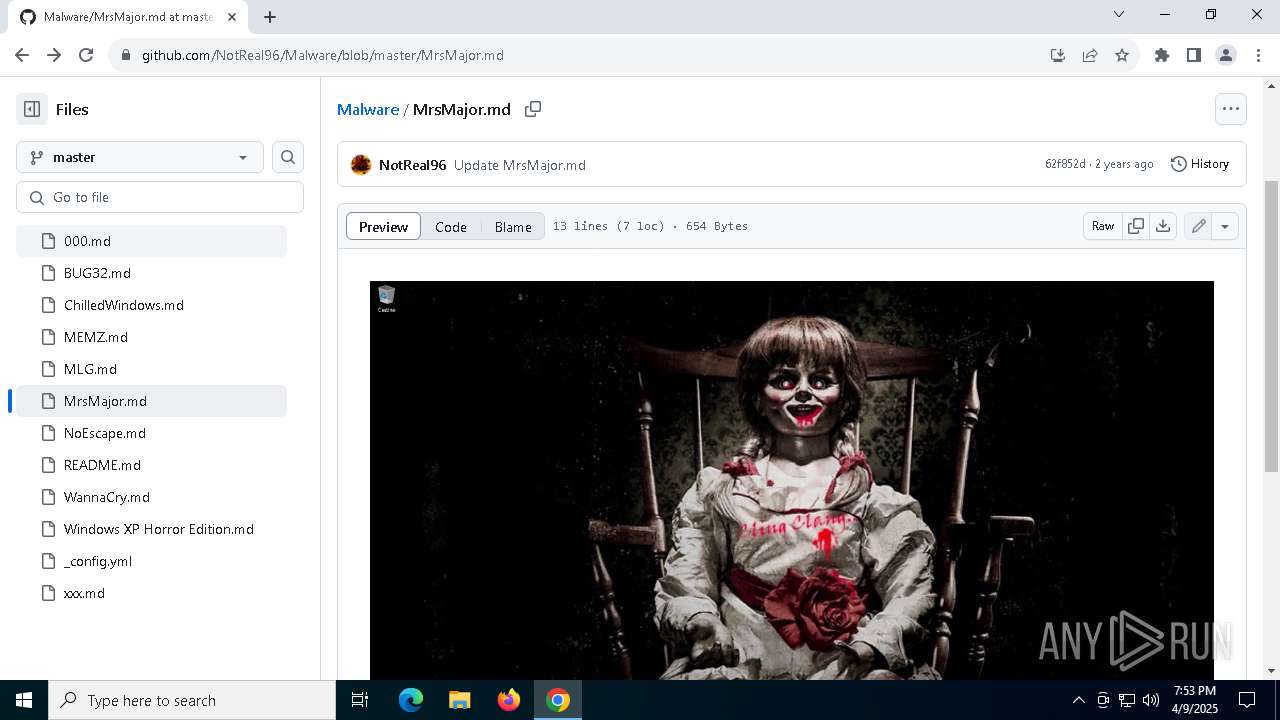The image size is (1280, 720).
Task: Open Task View on the taskbar
Action: 360,700
